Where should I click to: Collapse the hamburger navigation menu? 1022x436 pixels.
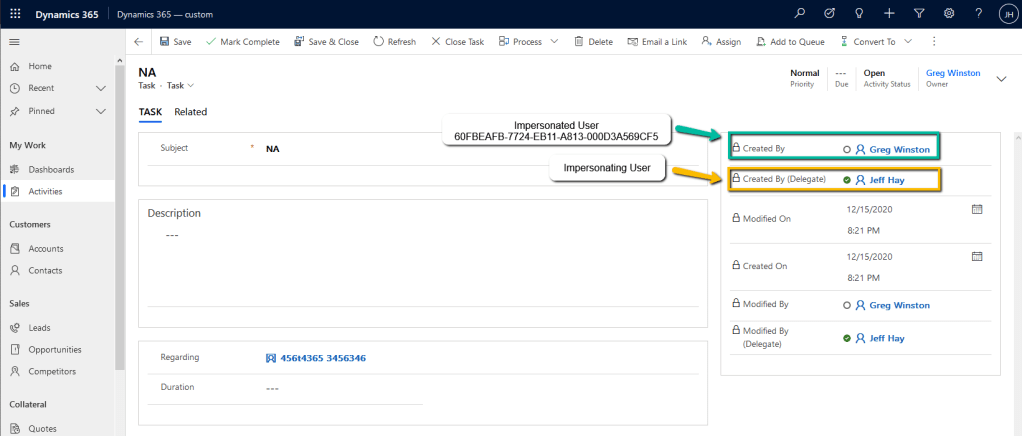(15, 42)
